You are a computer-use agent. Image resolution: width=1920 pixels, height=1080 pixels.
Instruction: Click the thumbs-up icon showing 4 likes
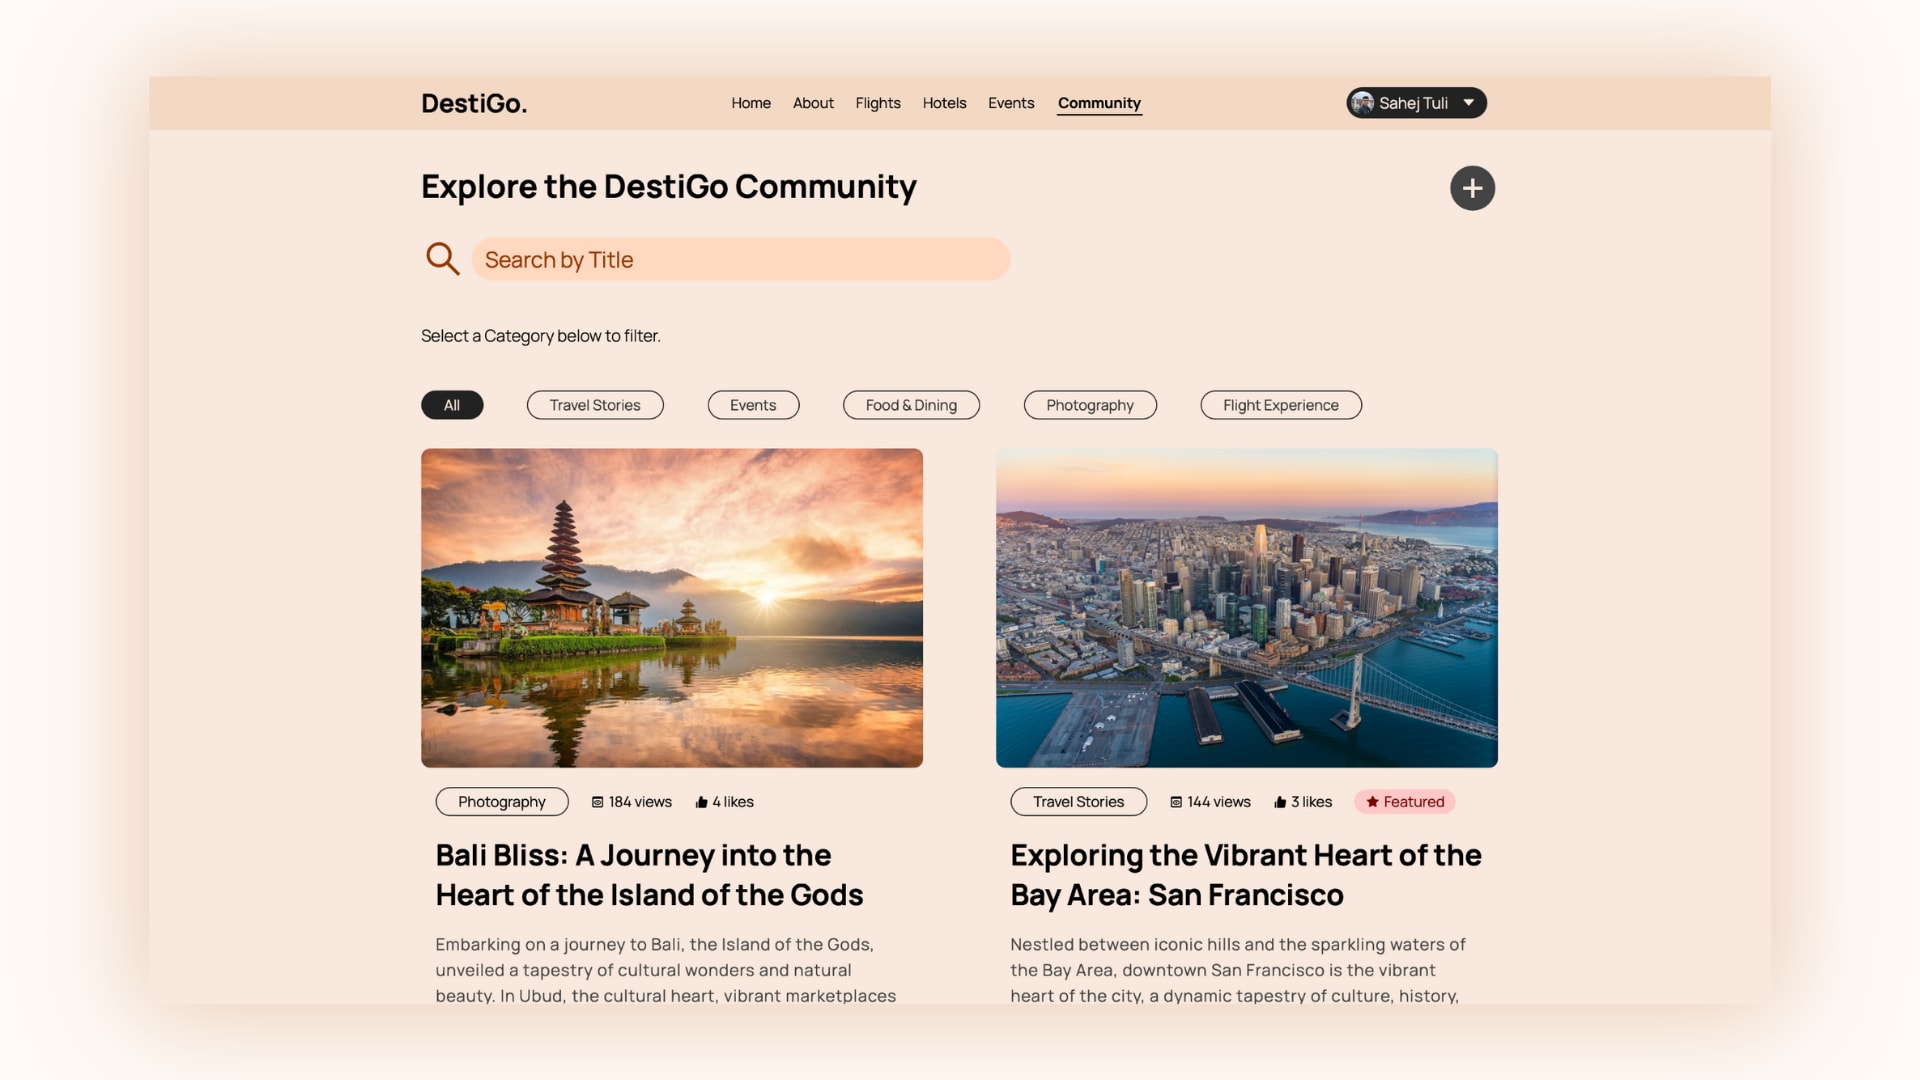click(701, 802)
